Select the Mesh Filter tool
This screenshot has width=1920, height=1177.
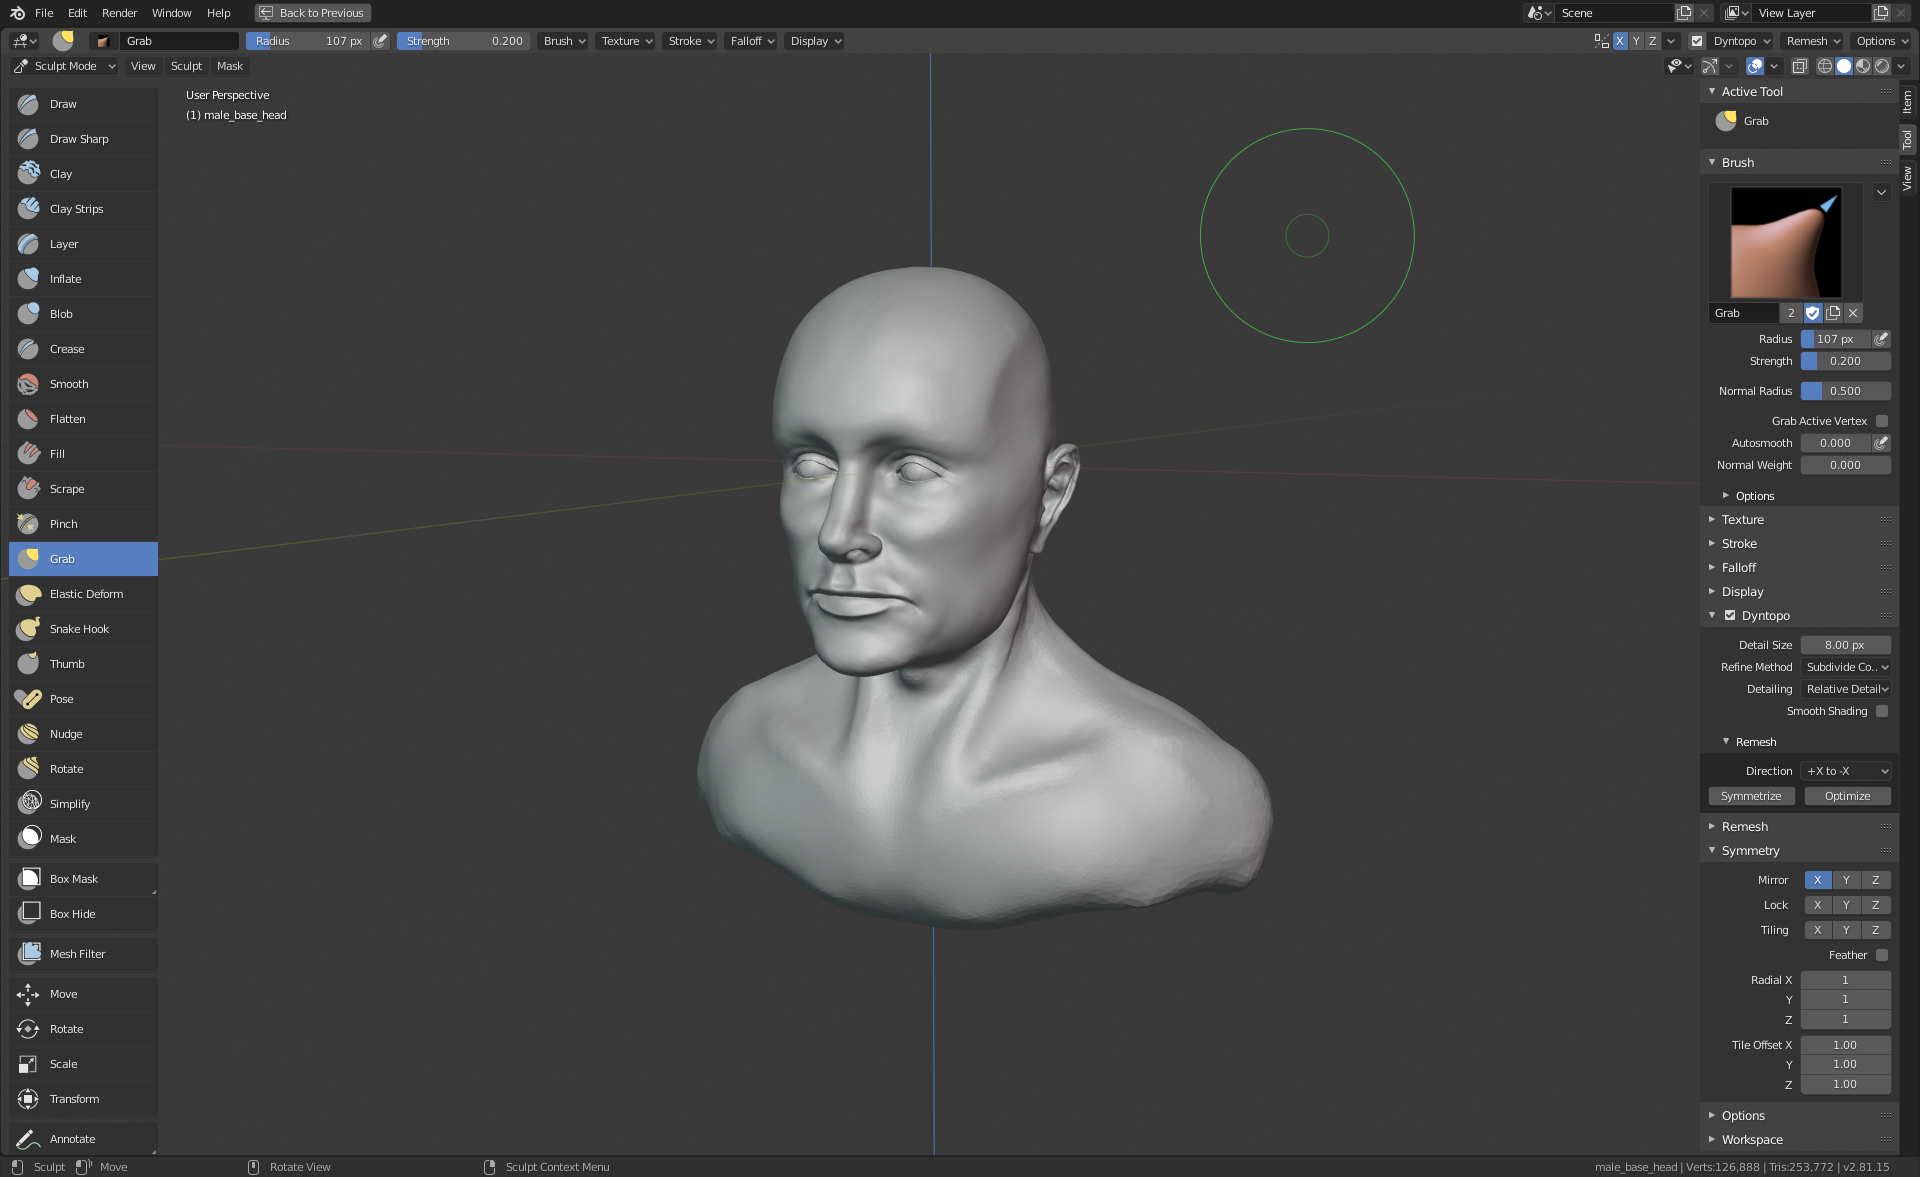pos(77,954)
